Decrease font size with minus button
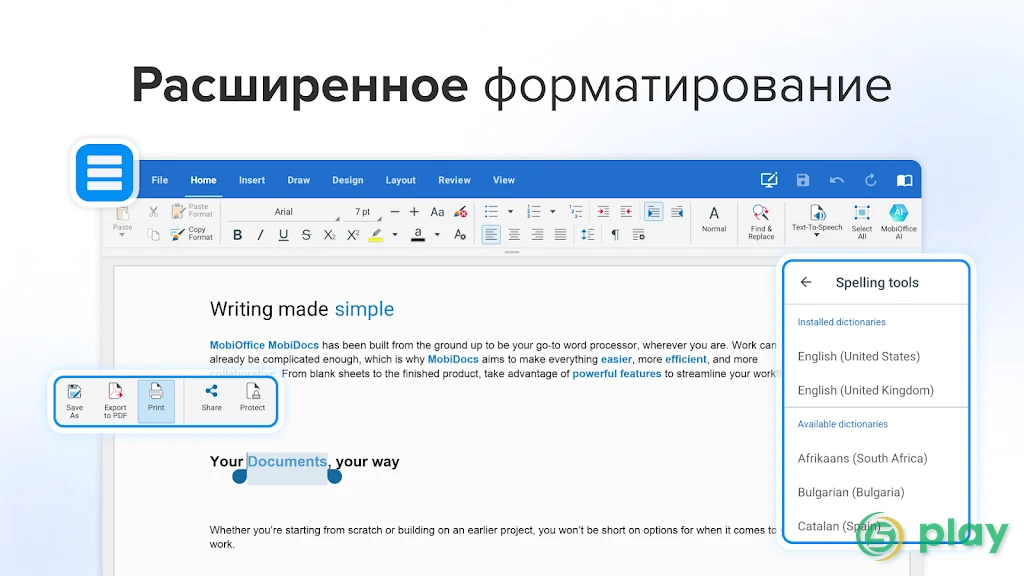This screenshot has height=576, width=1024. click(x=394, y=212)
